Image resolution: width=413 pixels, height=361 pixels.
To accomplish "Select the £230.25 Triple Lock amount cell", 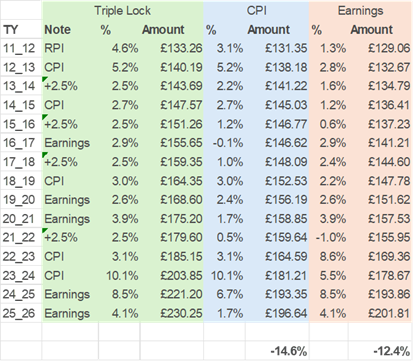I will pyautogui.click(x=172, y=313).
